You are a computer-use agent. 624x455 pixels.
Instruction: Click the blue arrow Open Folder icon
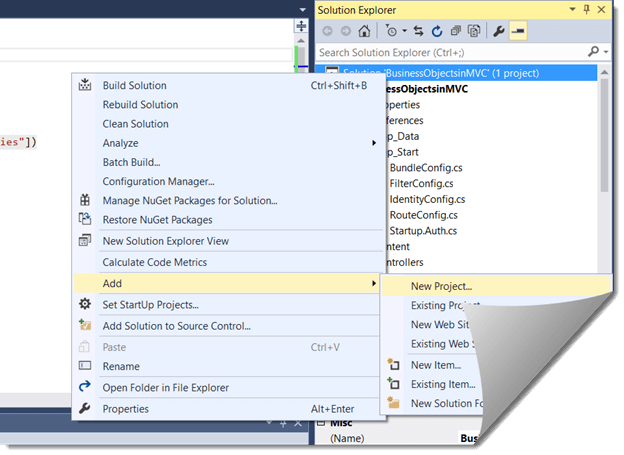click(85, 386)
